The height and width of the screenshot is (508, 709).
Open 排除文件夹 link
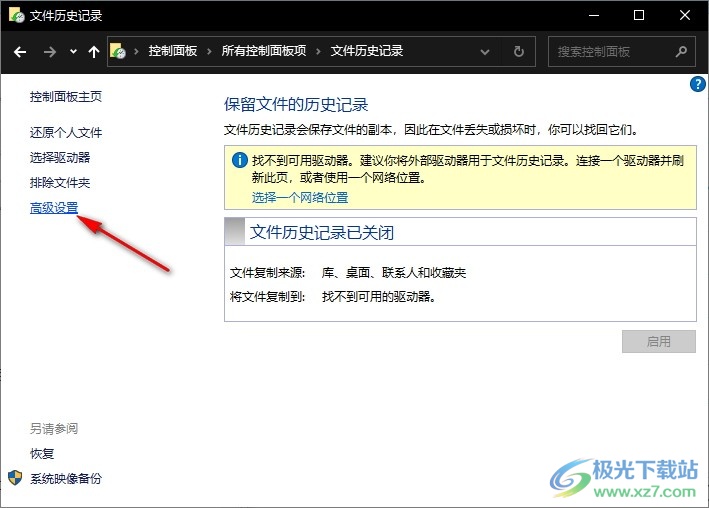[60, 183]
